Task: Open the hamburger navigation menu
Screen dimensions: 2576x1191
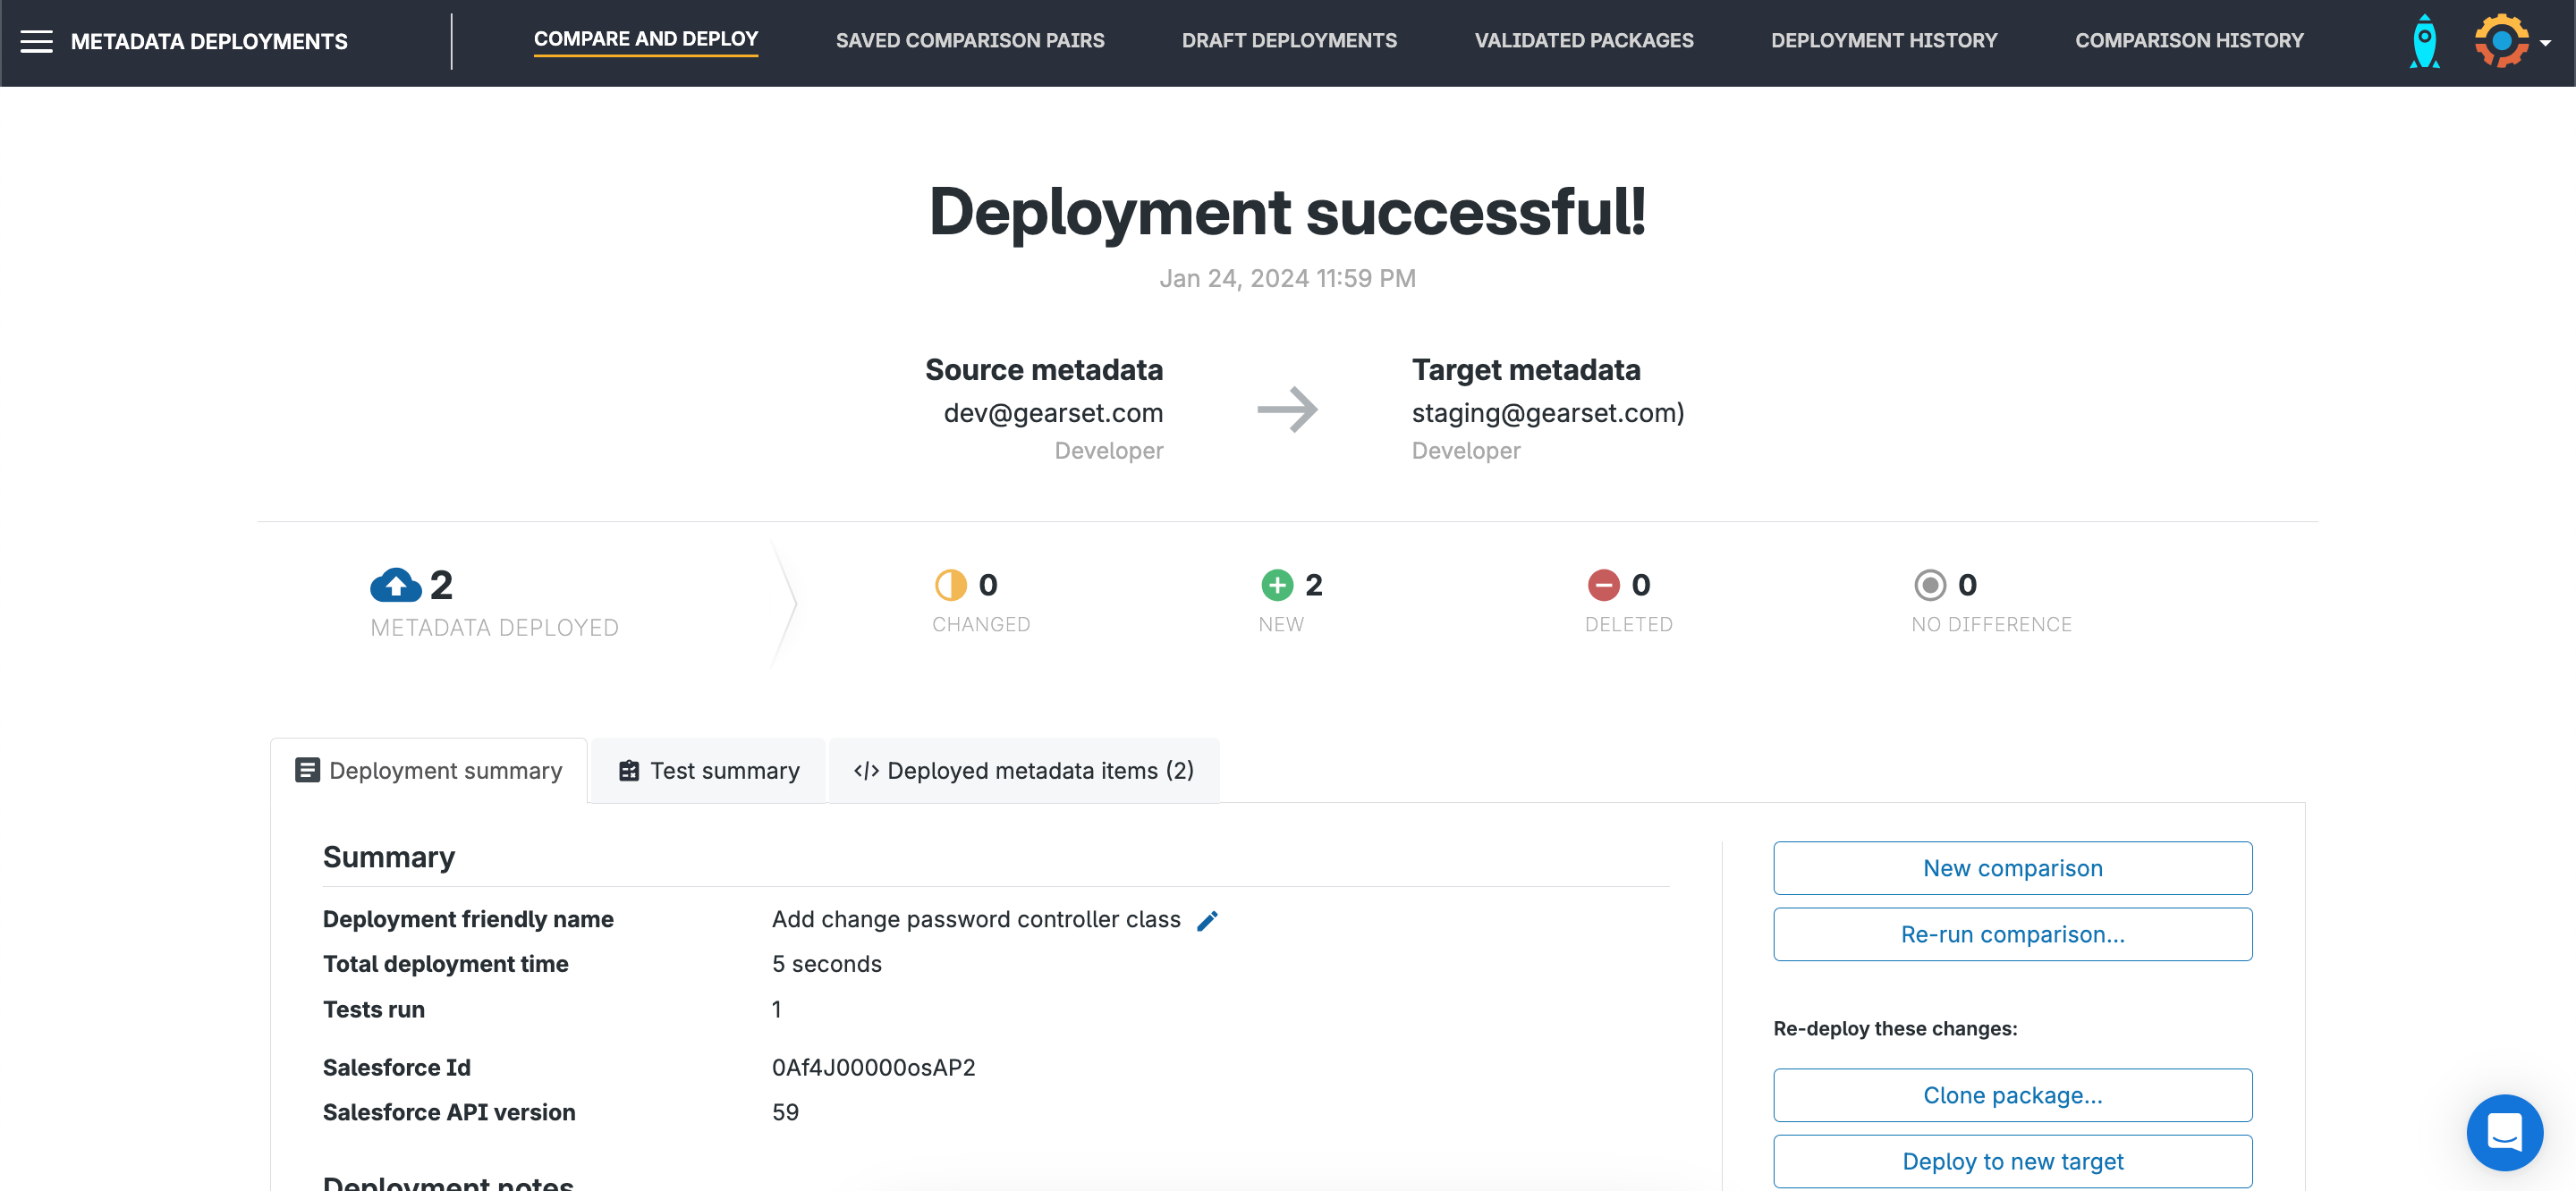Action: (x=36, y=41)
